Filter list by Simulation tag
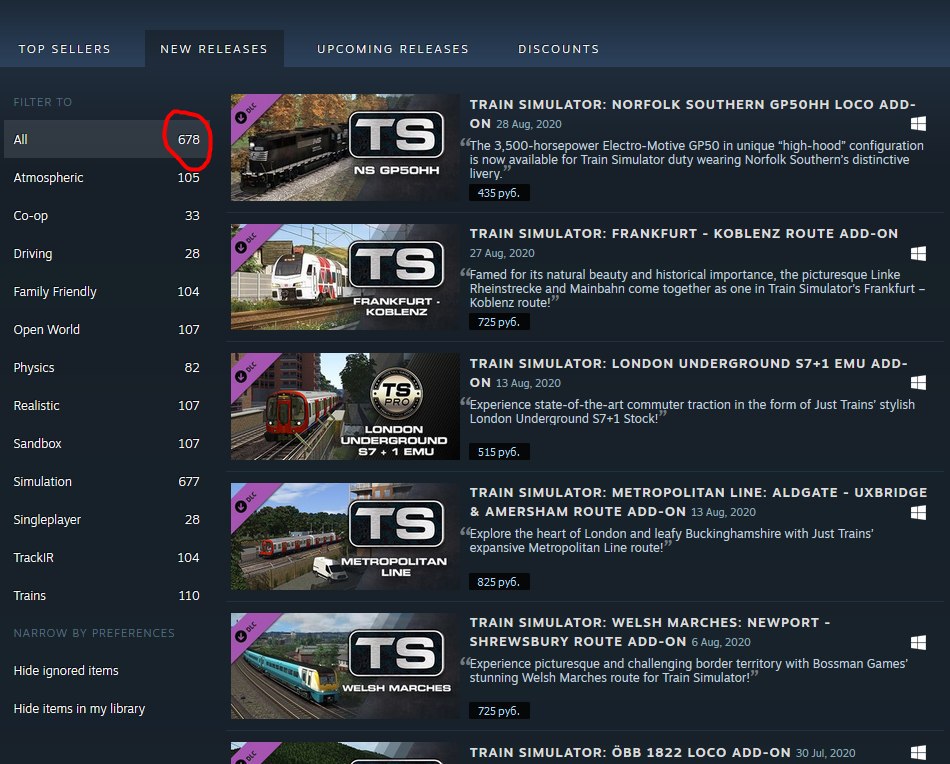Screen dimensions: 950x764 (x=107, y=482)
